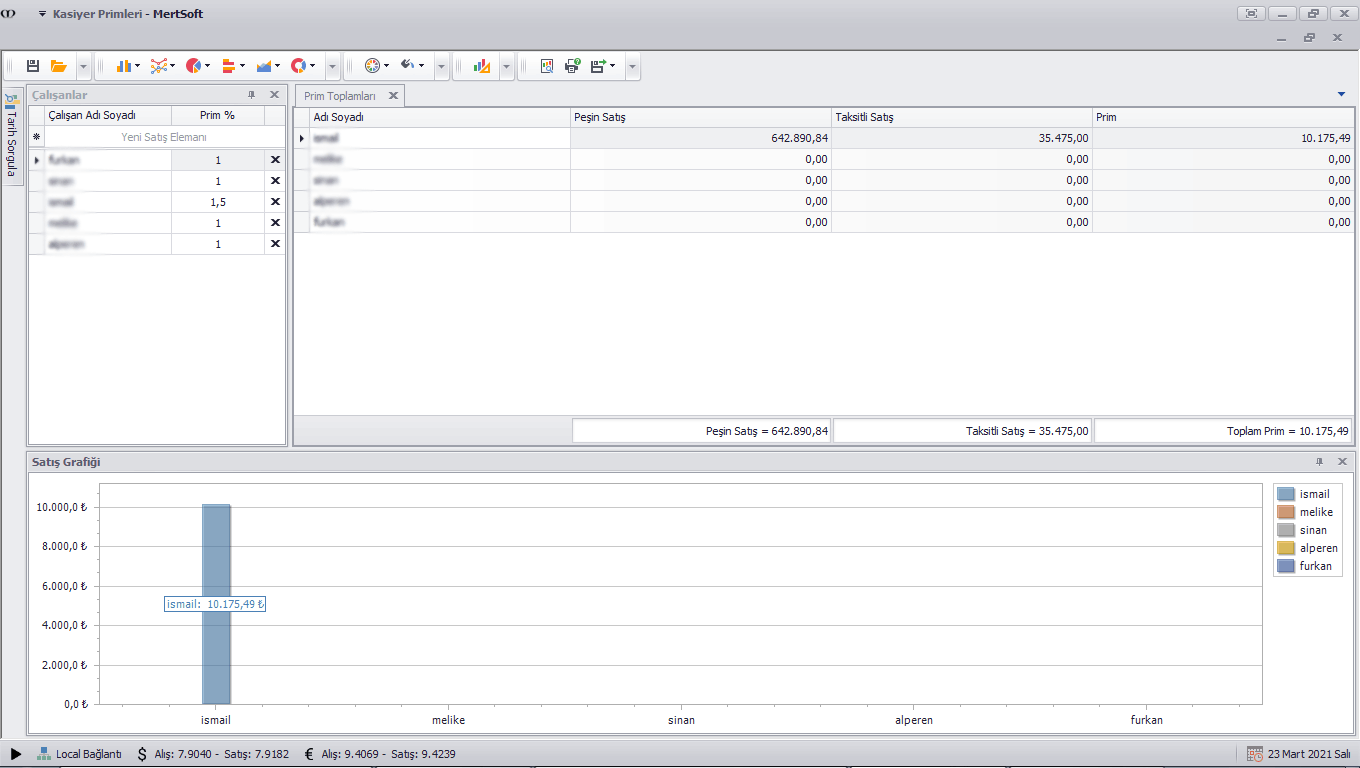Expand the export icon dropdown arrow
The height and width of the screenshot is (768, 1360).
(612, 66)
